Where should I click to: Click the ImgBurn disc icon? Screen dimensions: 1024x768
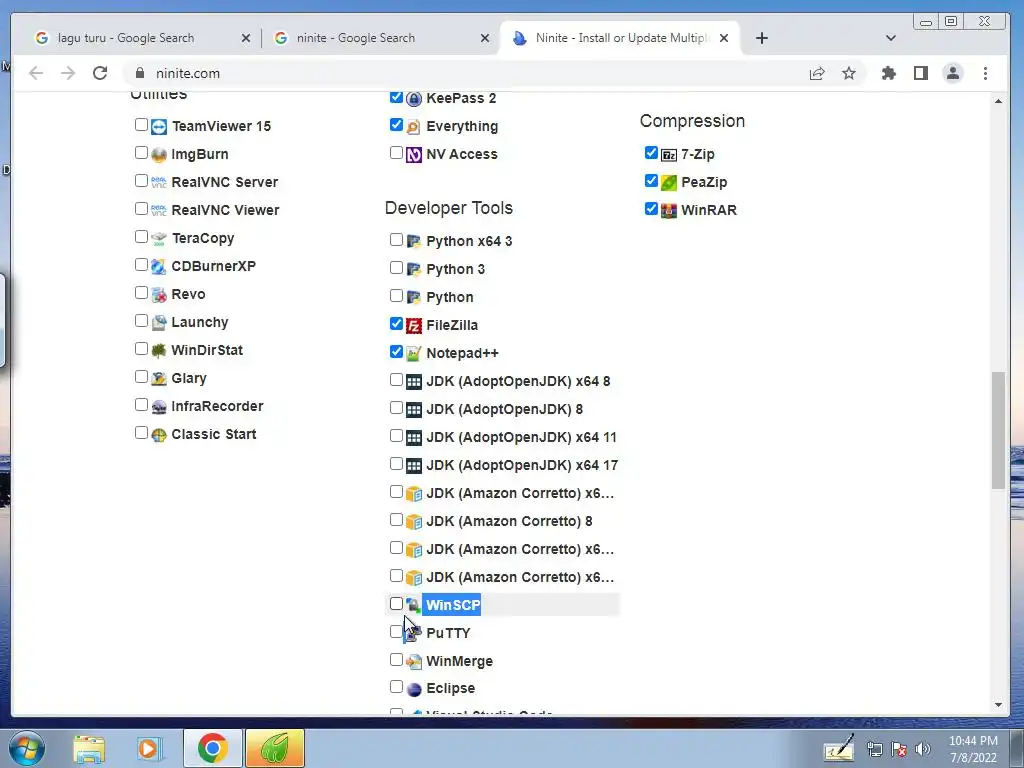click(x=159, y=155)
